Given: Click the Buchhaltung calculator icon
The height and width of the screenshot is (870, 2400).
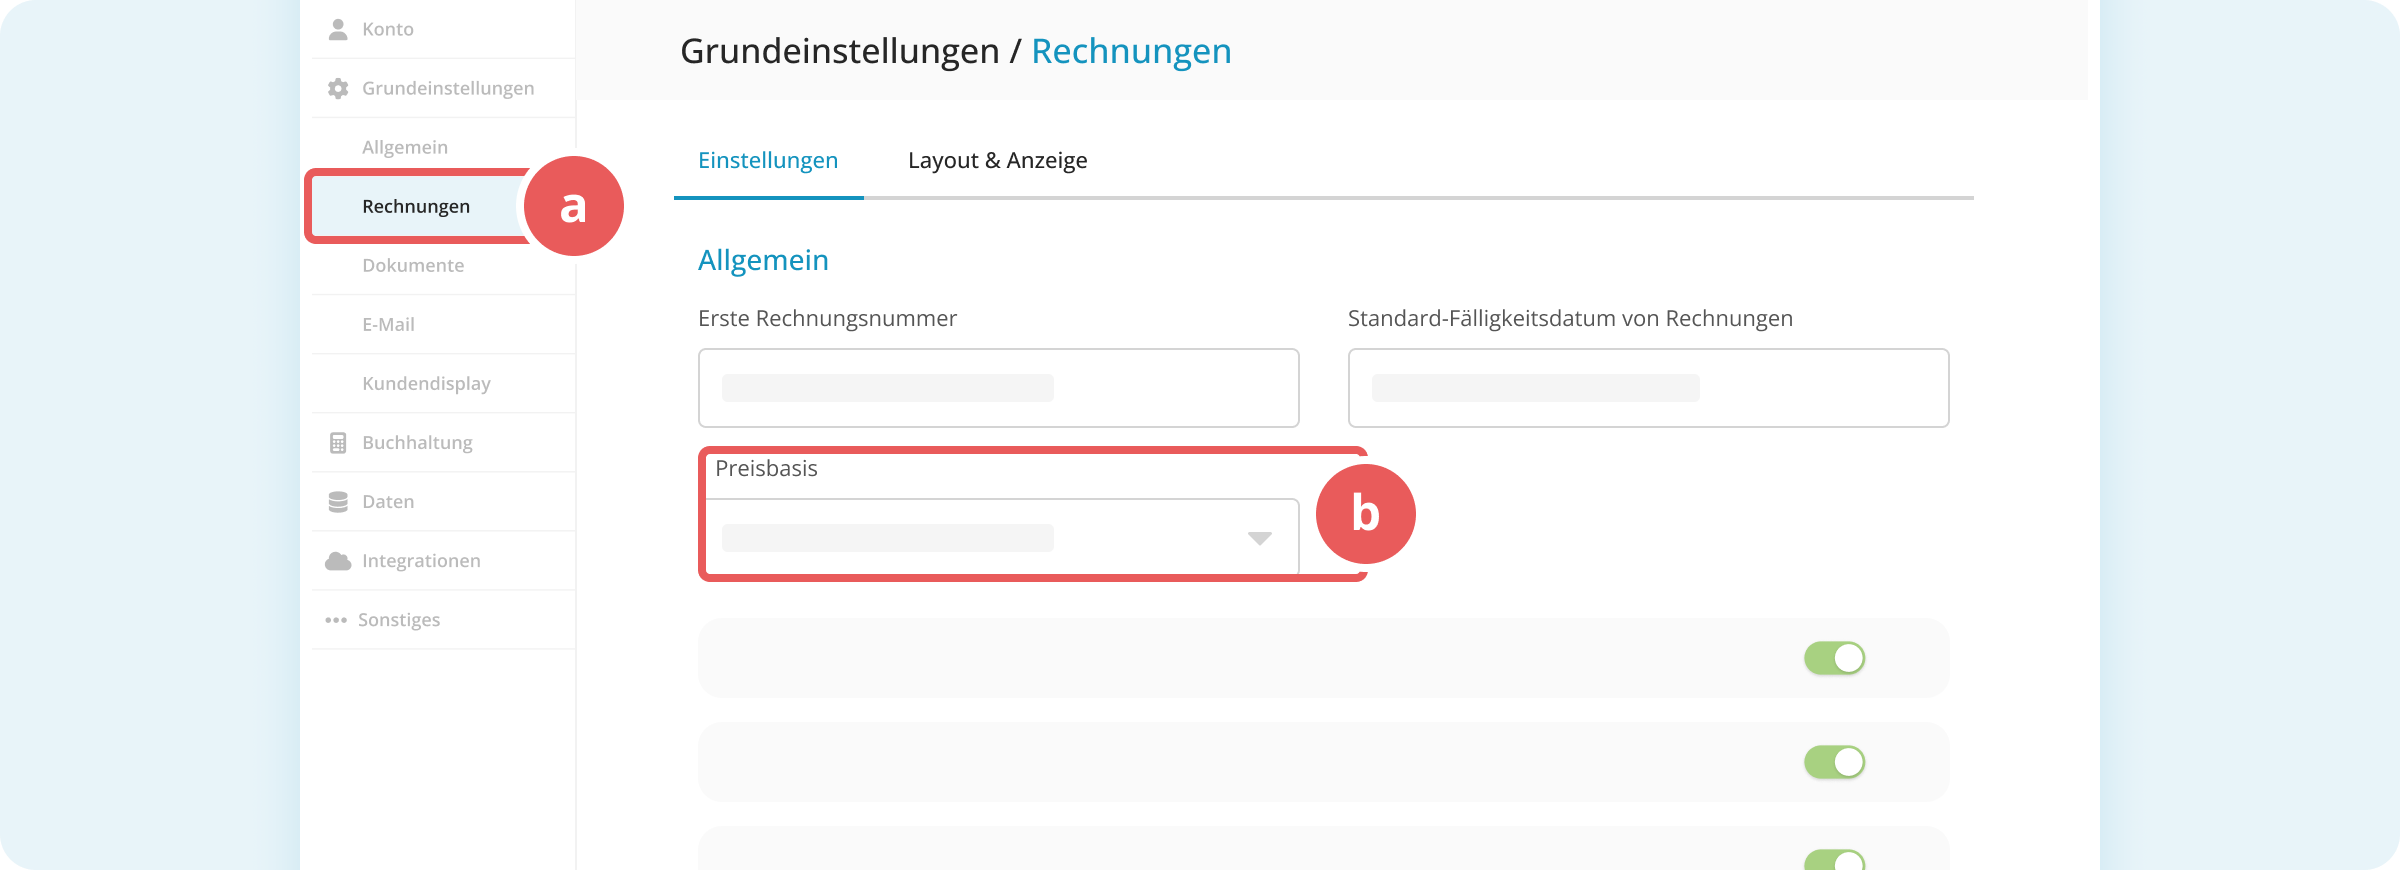Looking at the screenshot, I should pyautogui.click(x=338, y=441).
